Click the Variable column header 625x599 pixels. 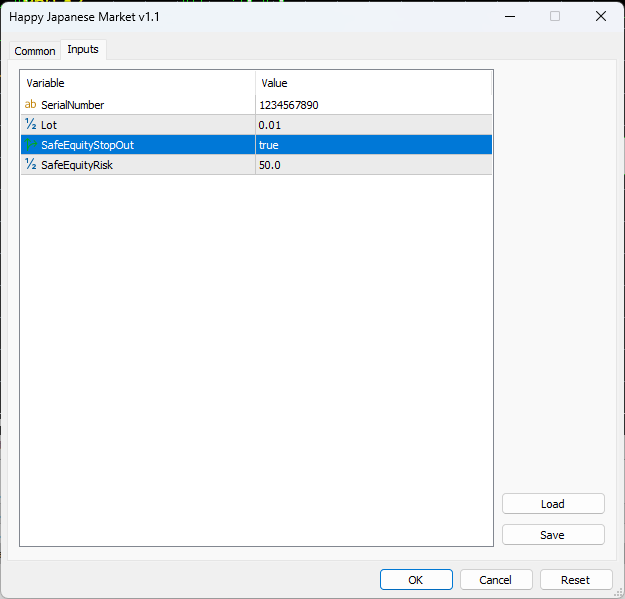pyautogui.click(x=137, y=83)
